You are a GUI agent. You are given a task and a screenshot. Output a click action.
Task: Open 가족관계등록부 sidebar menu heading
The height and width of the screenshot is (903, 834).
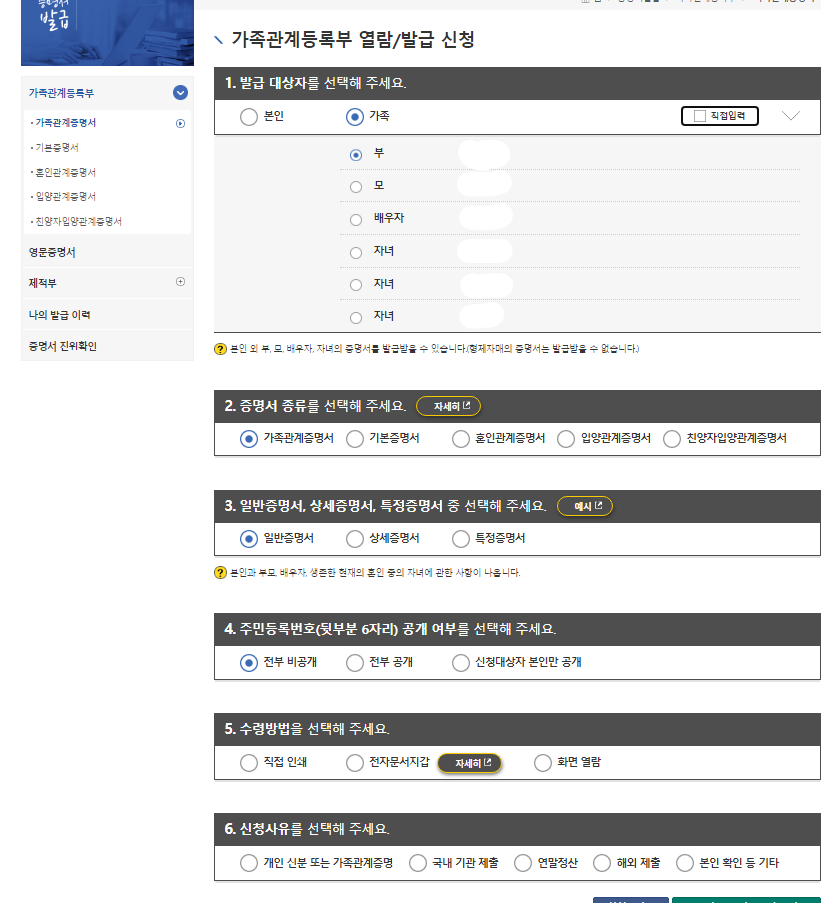tap(61, 93)
